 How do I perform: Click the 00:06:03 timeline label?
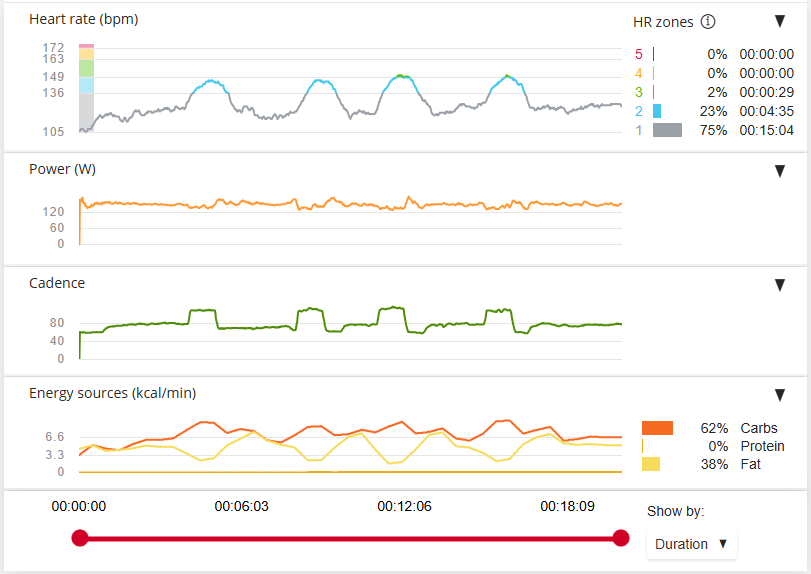[242, 506]
